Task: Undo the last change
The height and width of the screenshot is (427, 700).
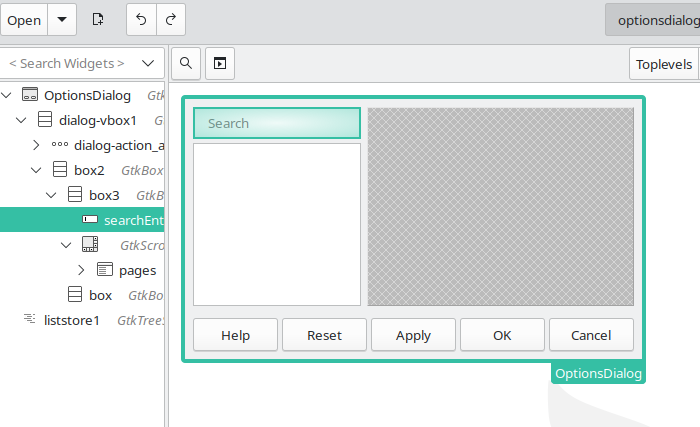Action: point(141,20)
